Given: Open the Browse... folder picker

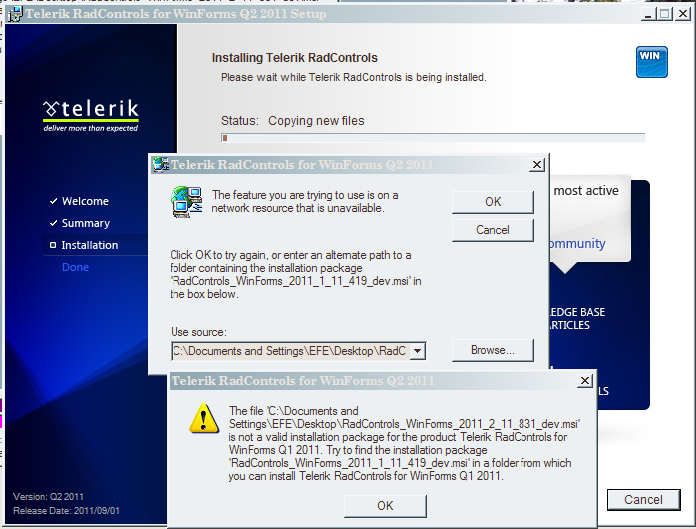Looking at the screenshot, I should [x=493, y=350].
